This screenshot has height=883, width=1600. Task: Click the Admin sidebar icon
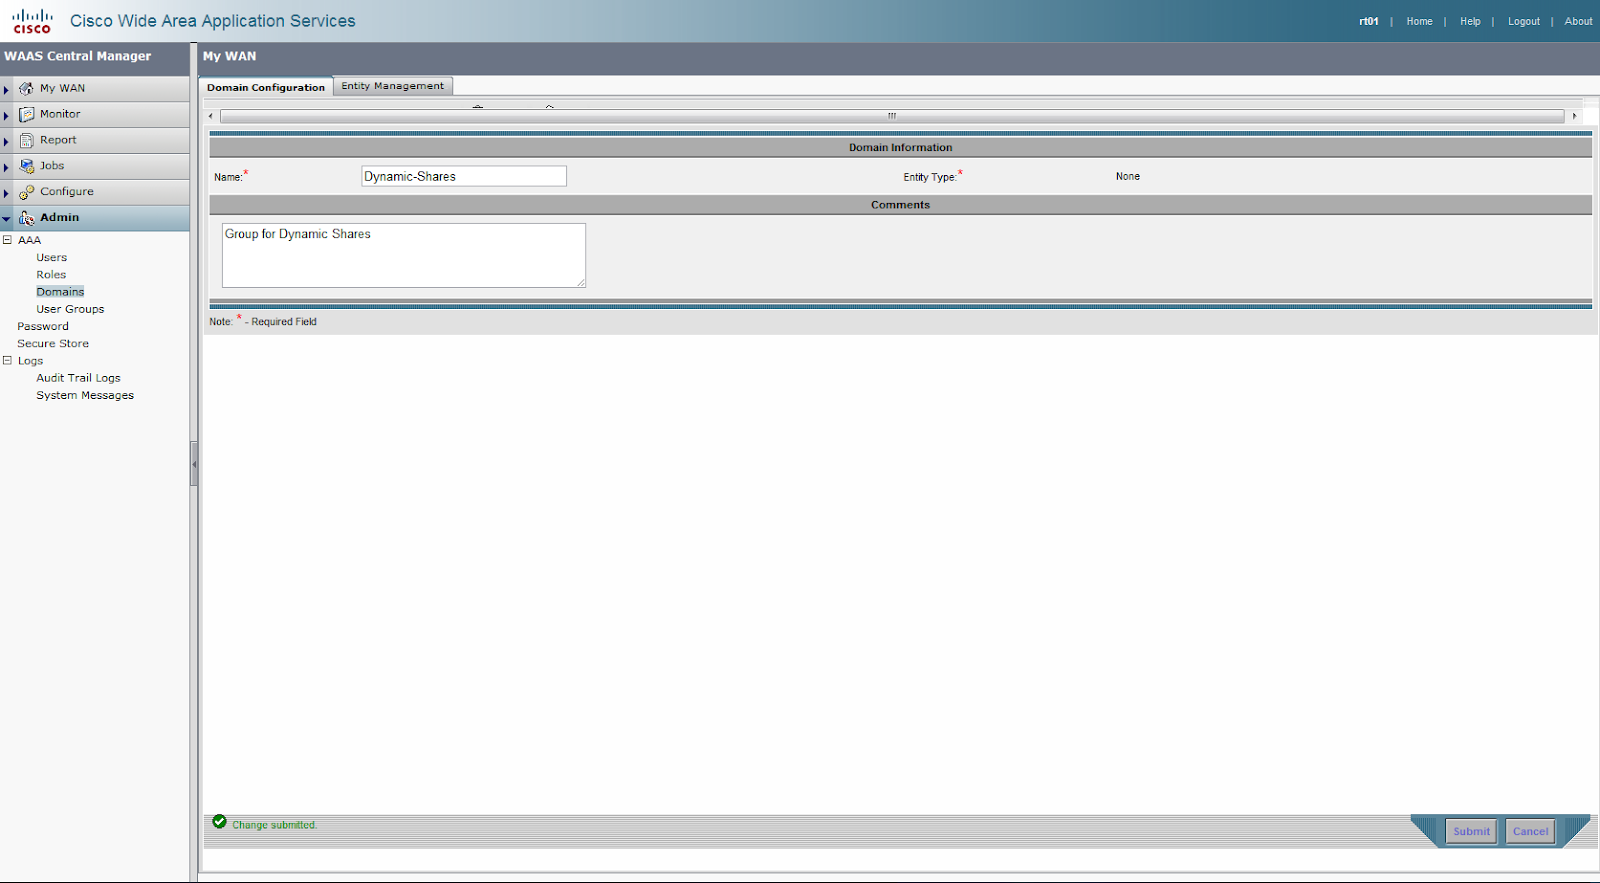[26, 218]
